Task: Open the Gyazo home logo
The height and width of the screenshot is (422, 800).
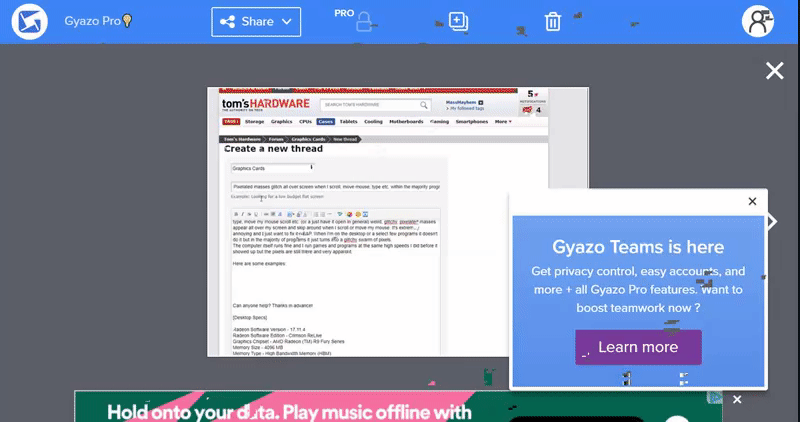Action: coord(30,22)
